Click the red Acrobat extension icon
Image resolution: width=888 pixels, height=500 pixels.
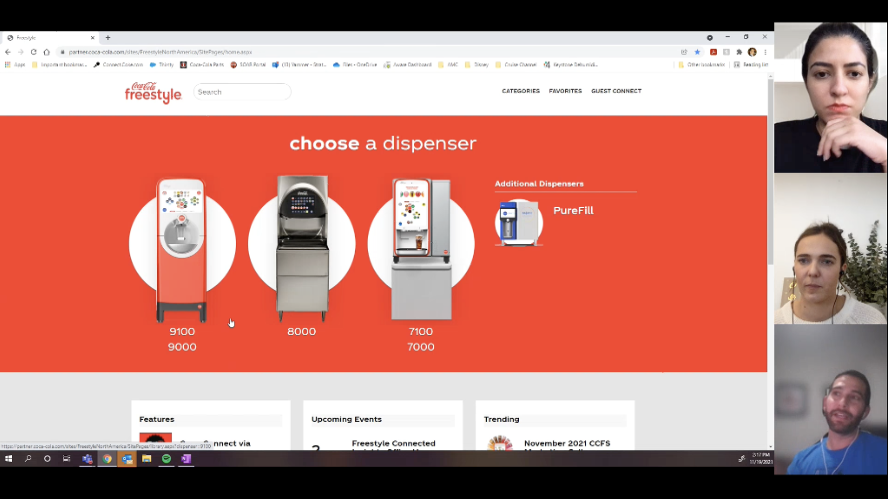(714, 52)
